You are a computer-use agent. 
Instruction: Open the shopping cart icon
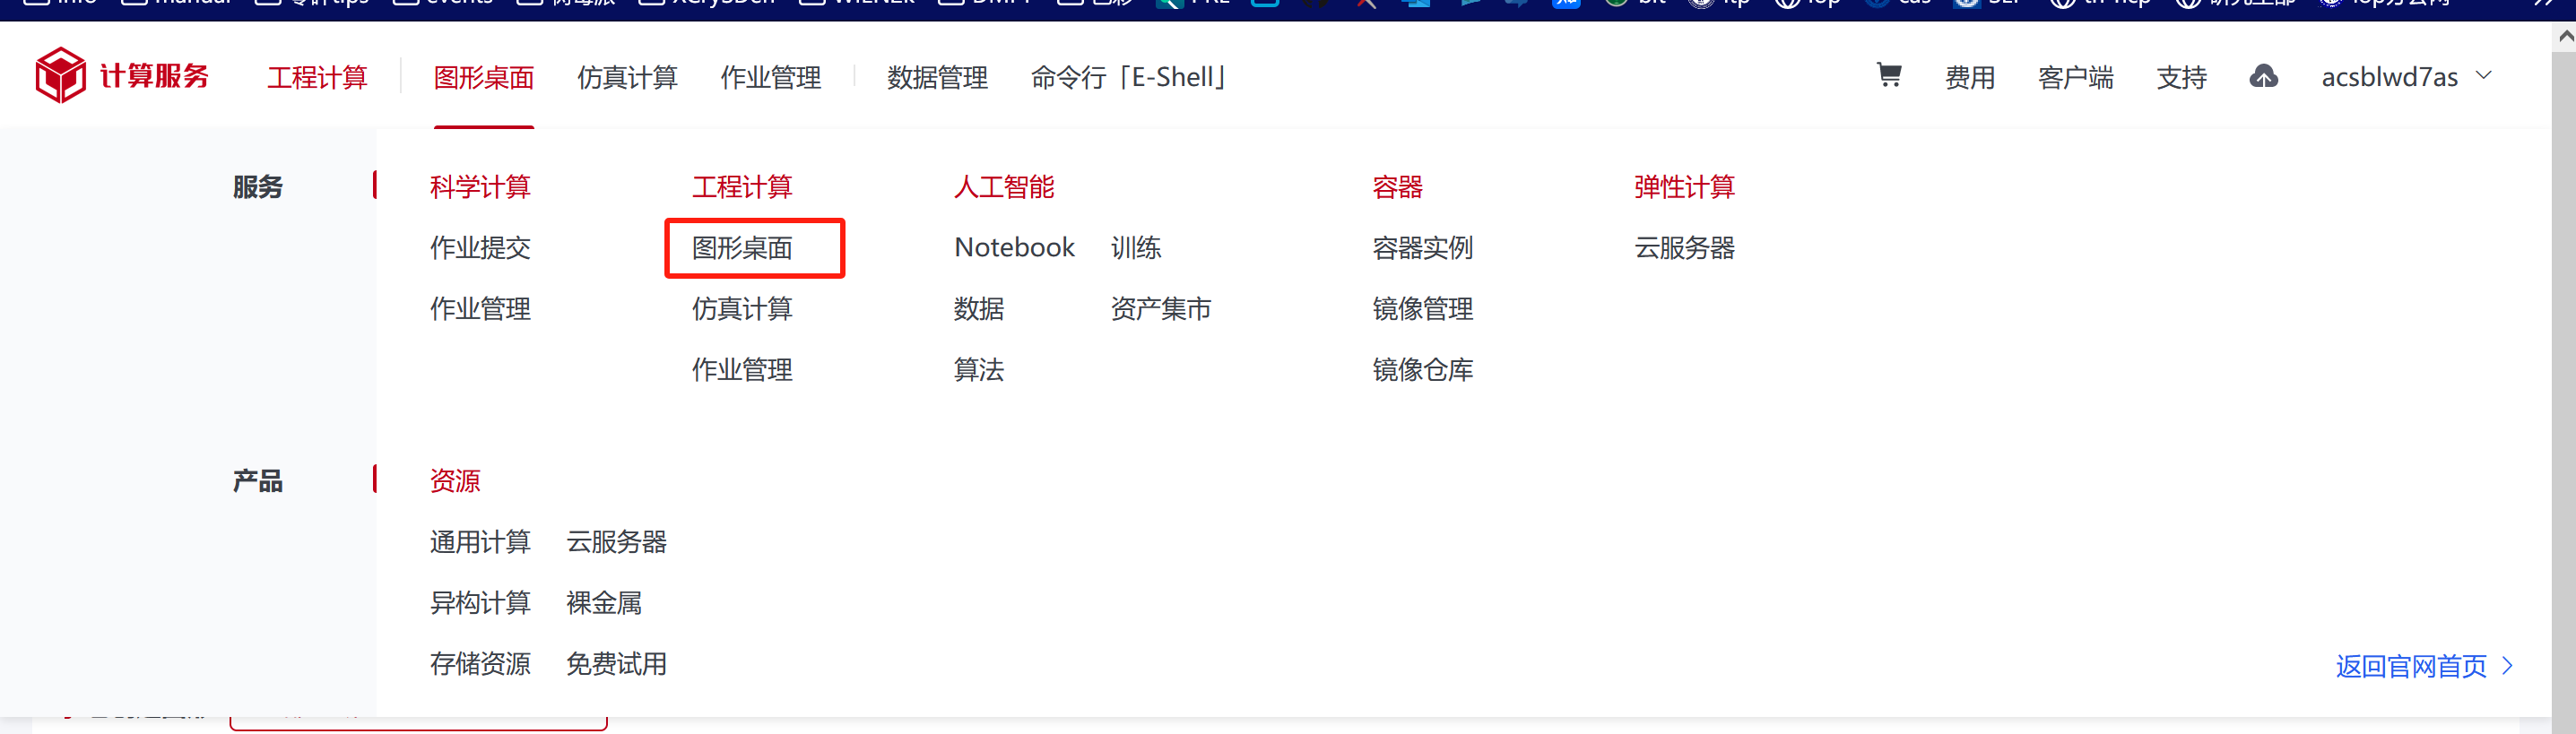tap(1888, 75)
